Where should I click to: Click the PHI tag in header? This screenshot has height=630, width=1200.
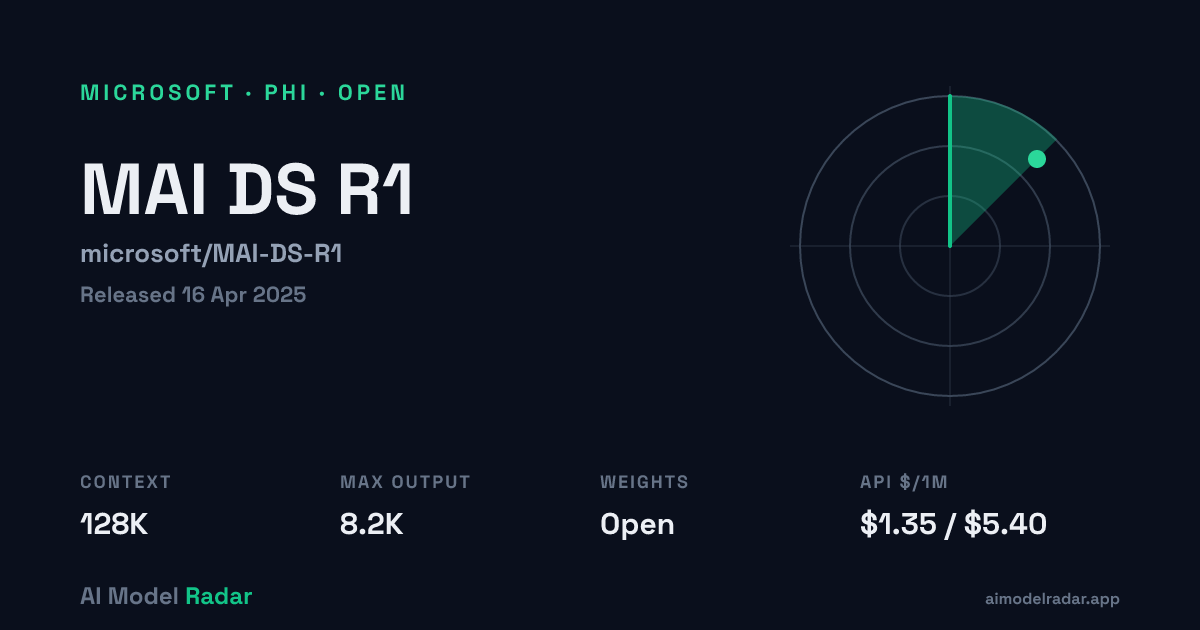[286, 93]
